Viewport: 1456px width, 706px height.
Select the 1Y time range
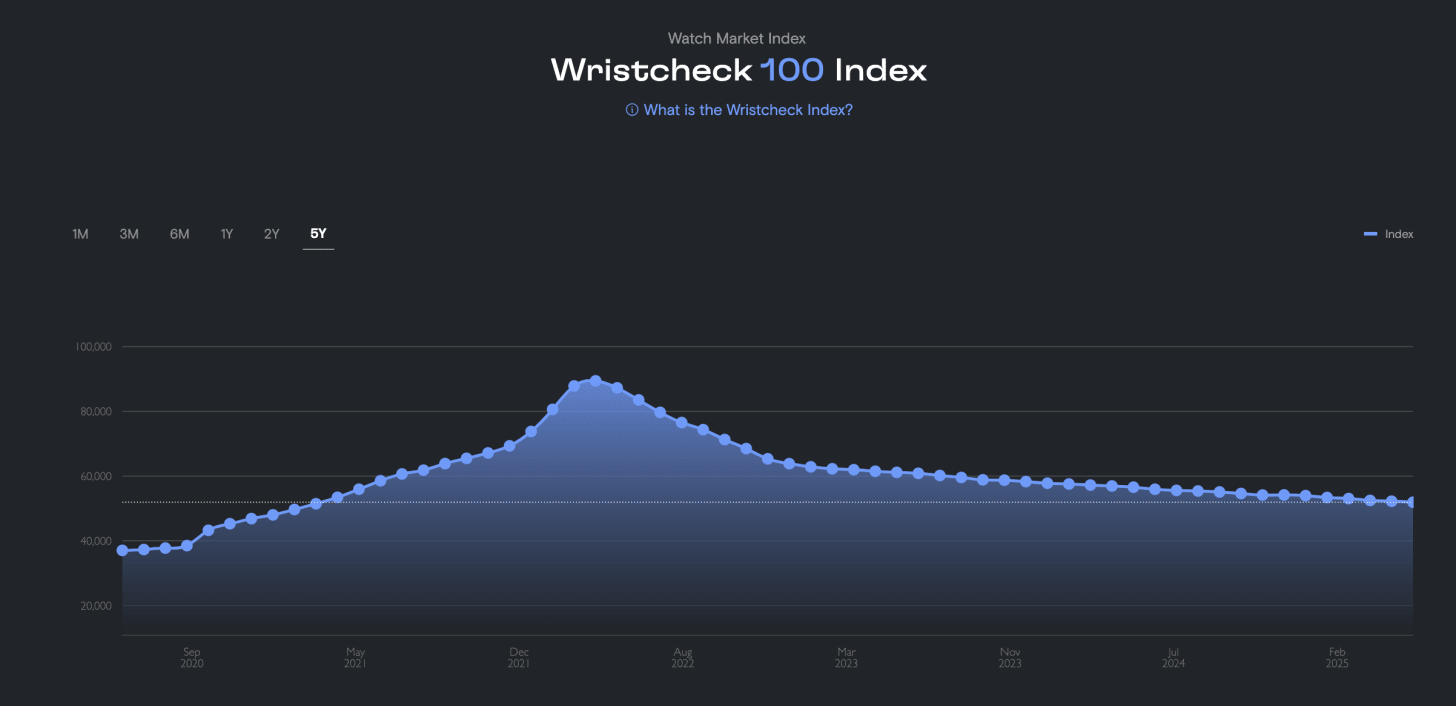coord(226,233)
